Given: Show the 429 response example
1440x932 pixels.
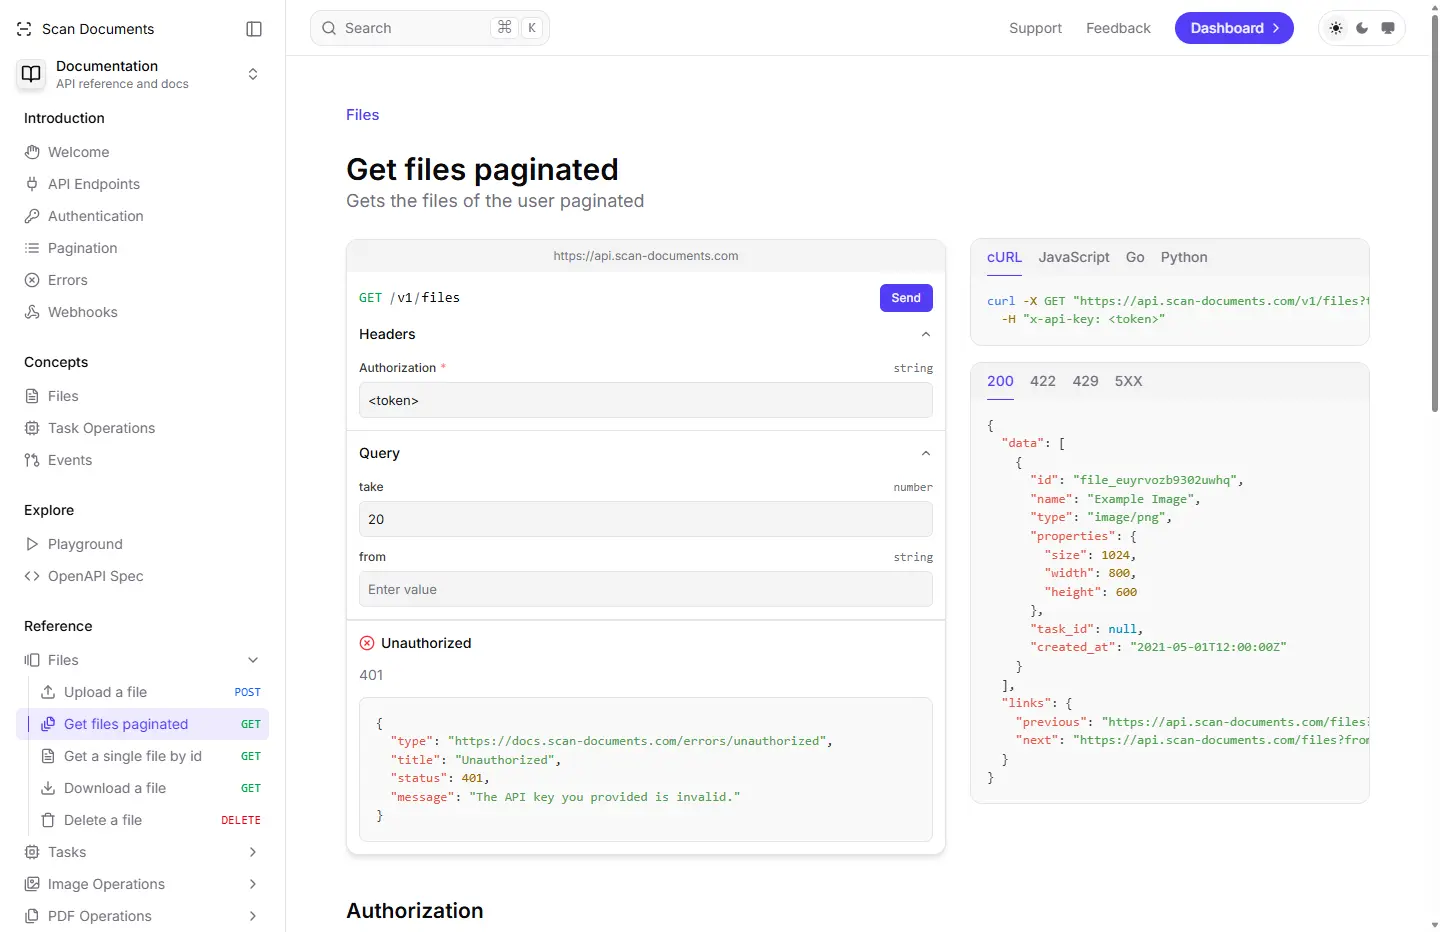Looking at the screenshot, I should [x=1085, y=381].
